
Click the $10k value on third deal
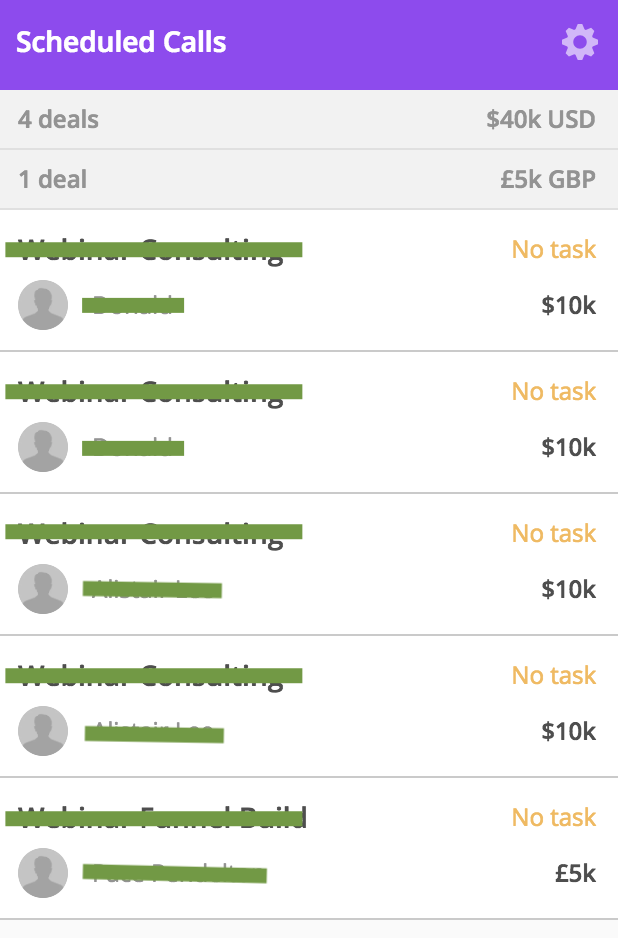(x=569, y=589)
